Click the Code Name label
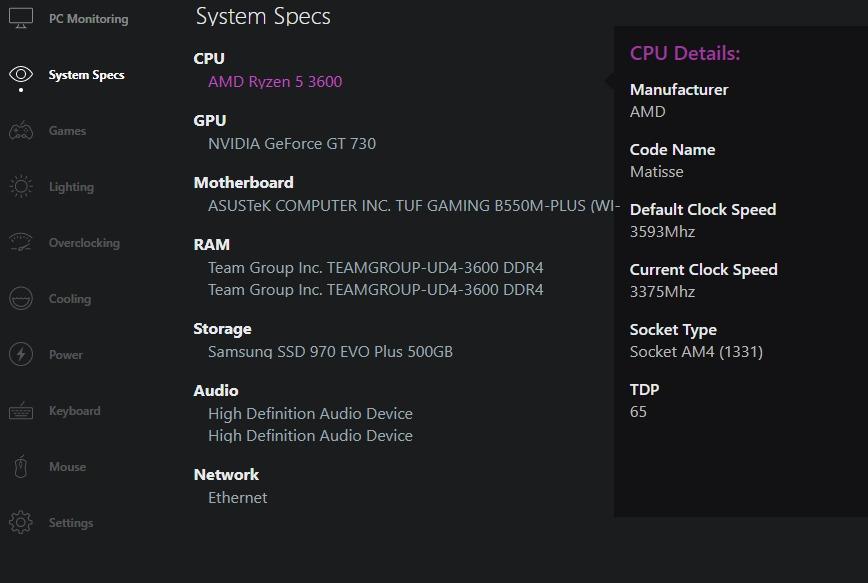This screenshot has width=868, height=583. [x=673, y=150]
